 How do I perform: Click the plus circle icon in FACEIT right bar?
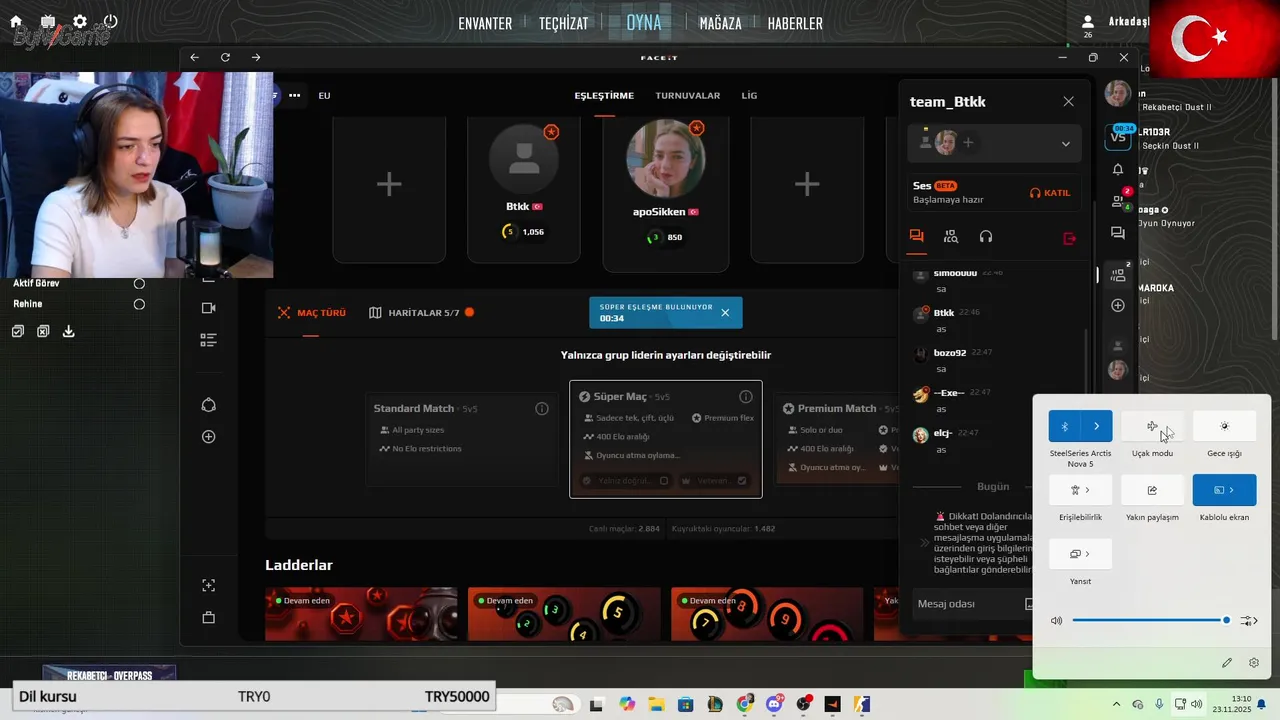click(1118, 305)
